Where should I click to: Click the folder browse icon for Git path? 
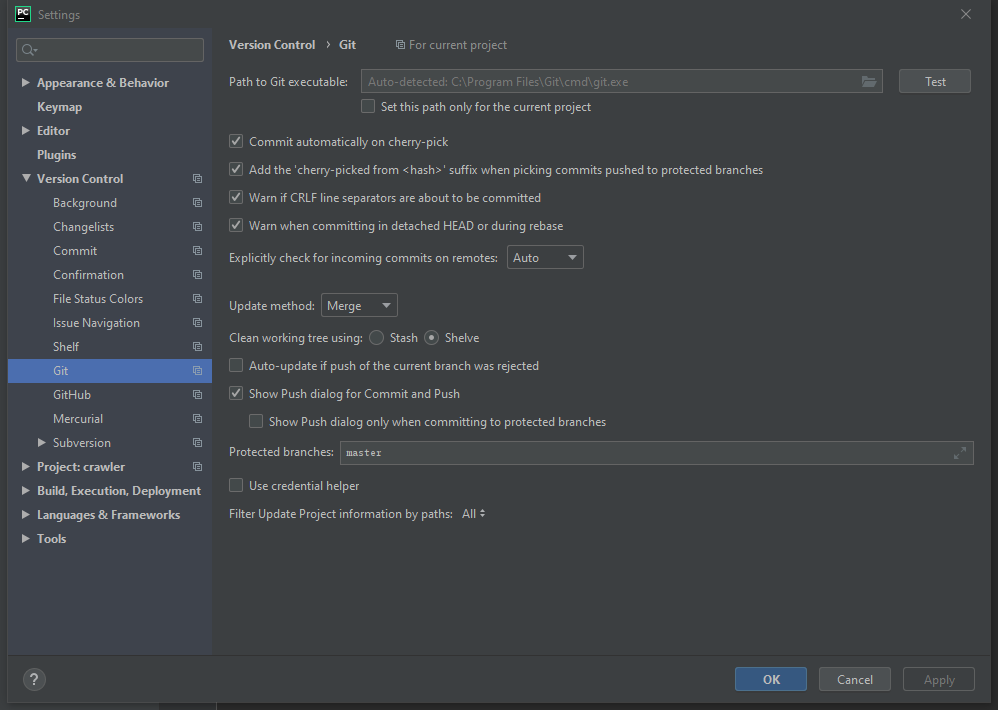[868, 82]
